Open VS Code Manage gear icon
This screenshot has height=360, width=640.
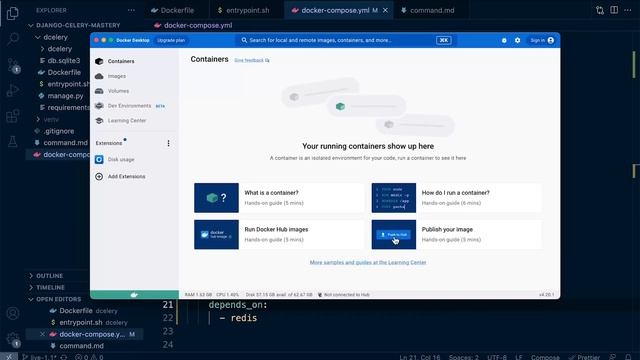[13, 339]
